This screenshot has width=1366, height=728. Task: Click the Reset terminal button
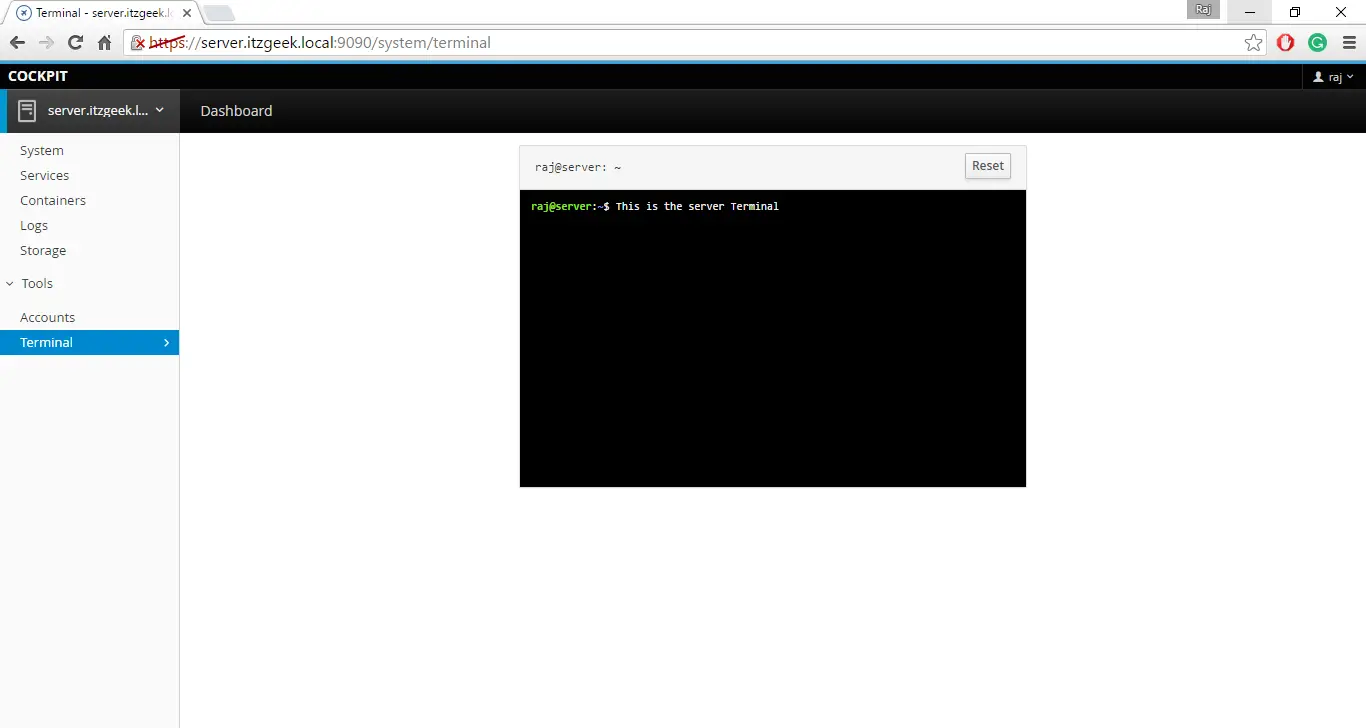click(988, 166)
